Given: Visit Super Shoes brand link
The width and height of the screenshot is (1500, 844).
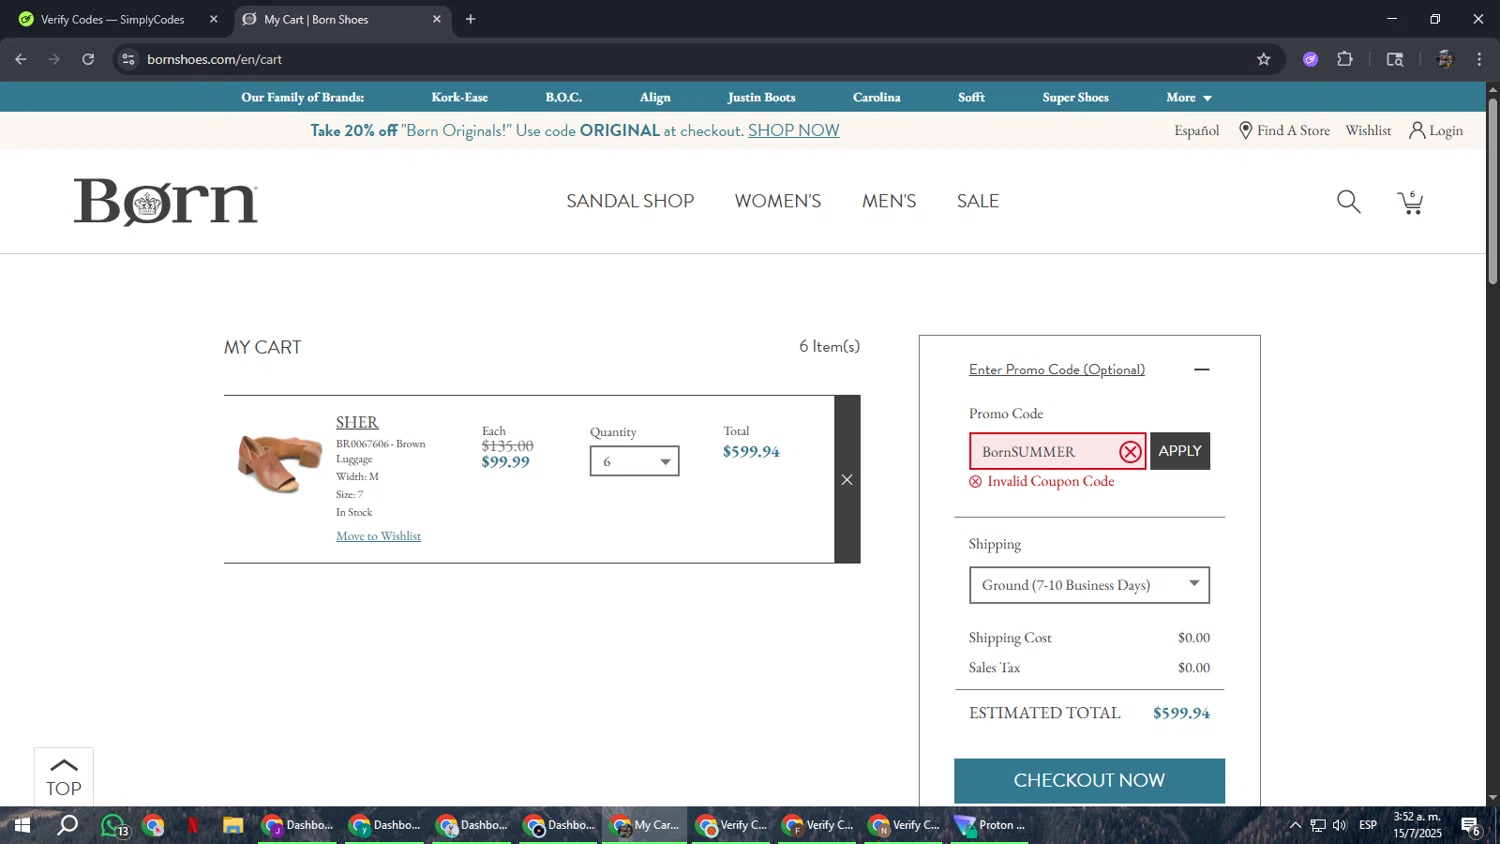Looking at the screenshot, I should click(x=1075, y=97).
